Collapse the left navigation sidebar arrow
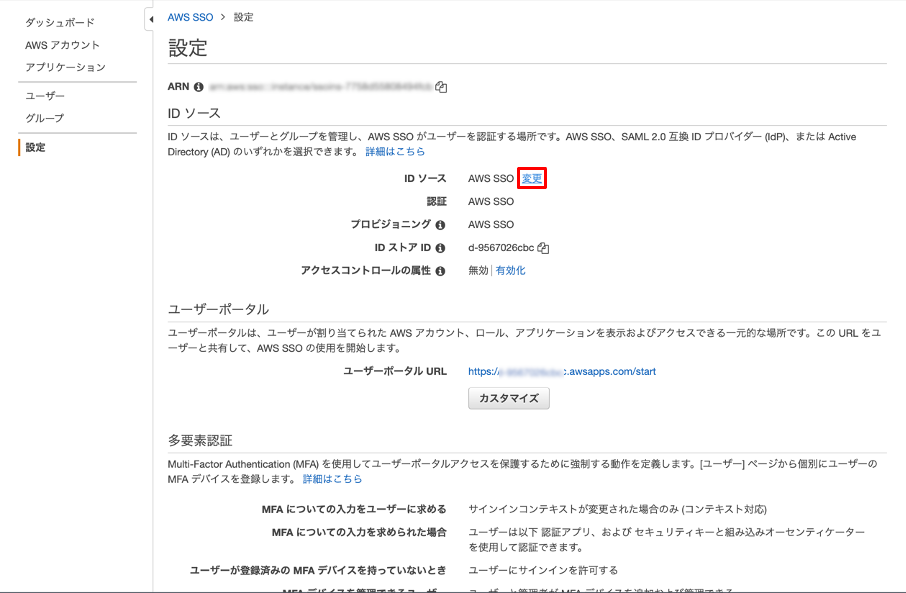 150,19
